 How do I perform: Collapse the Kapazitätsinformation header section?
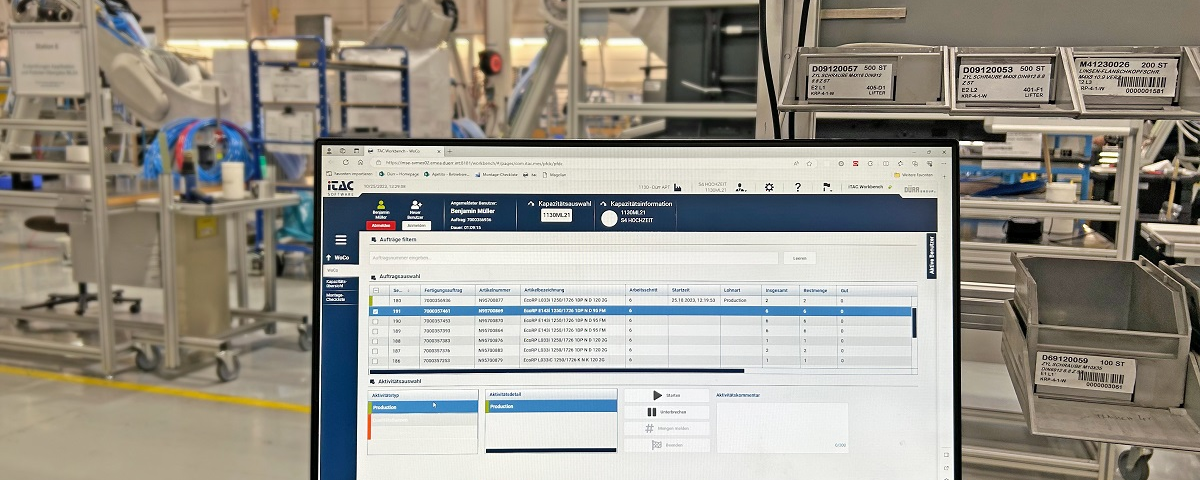coord(602,204)
